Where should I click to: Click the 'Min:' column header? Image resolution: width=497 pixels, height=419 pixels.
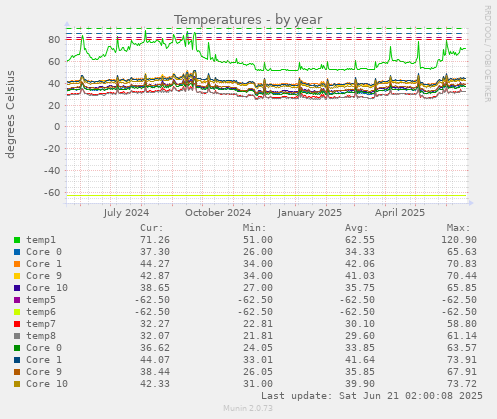[x=254, y=228]
